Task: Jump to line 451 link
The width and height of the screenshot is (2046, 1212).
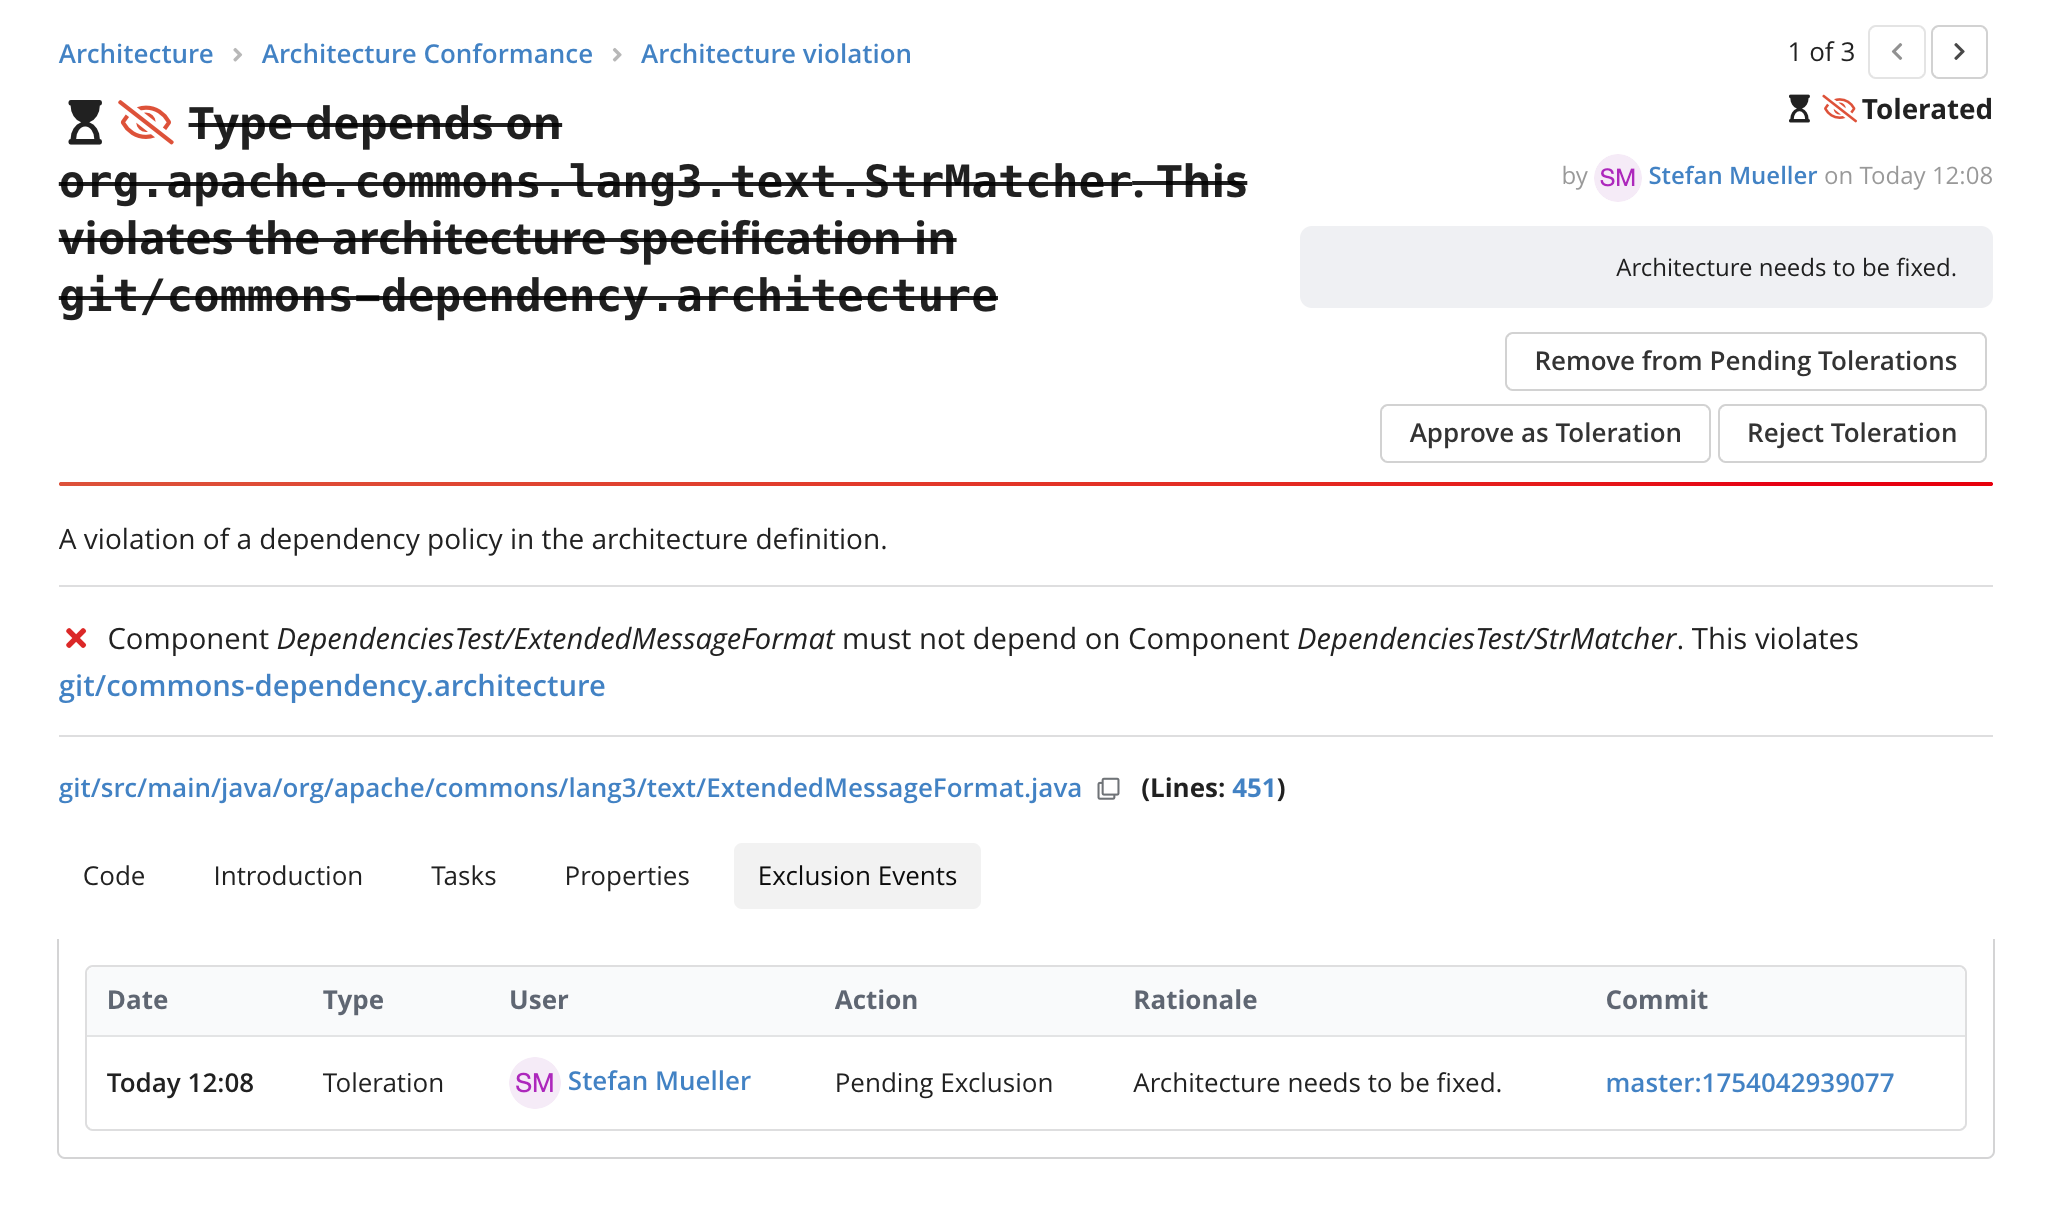Action: click(x=1254, y=788)
